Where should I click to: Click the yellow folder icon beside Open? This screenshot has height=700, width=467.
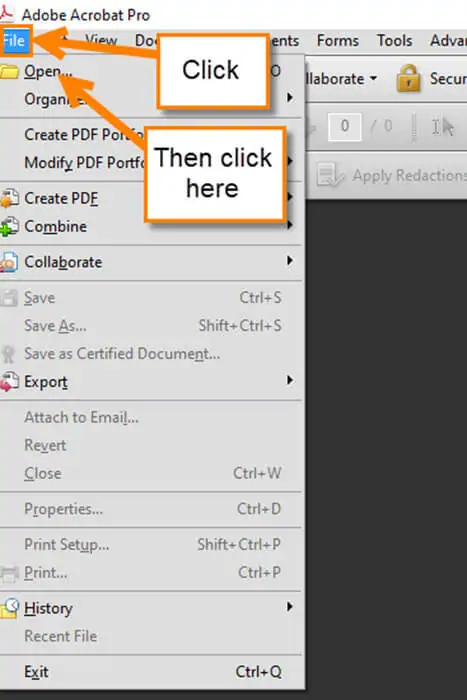pyautogui.click(x=9, y=71)
